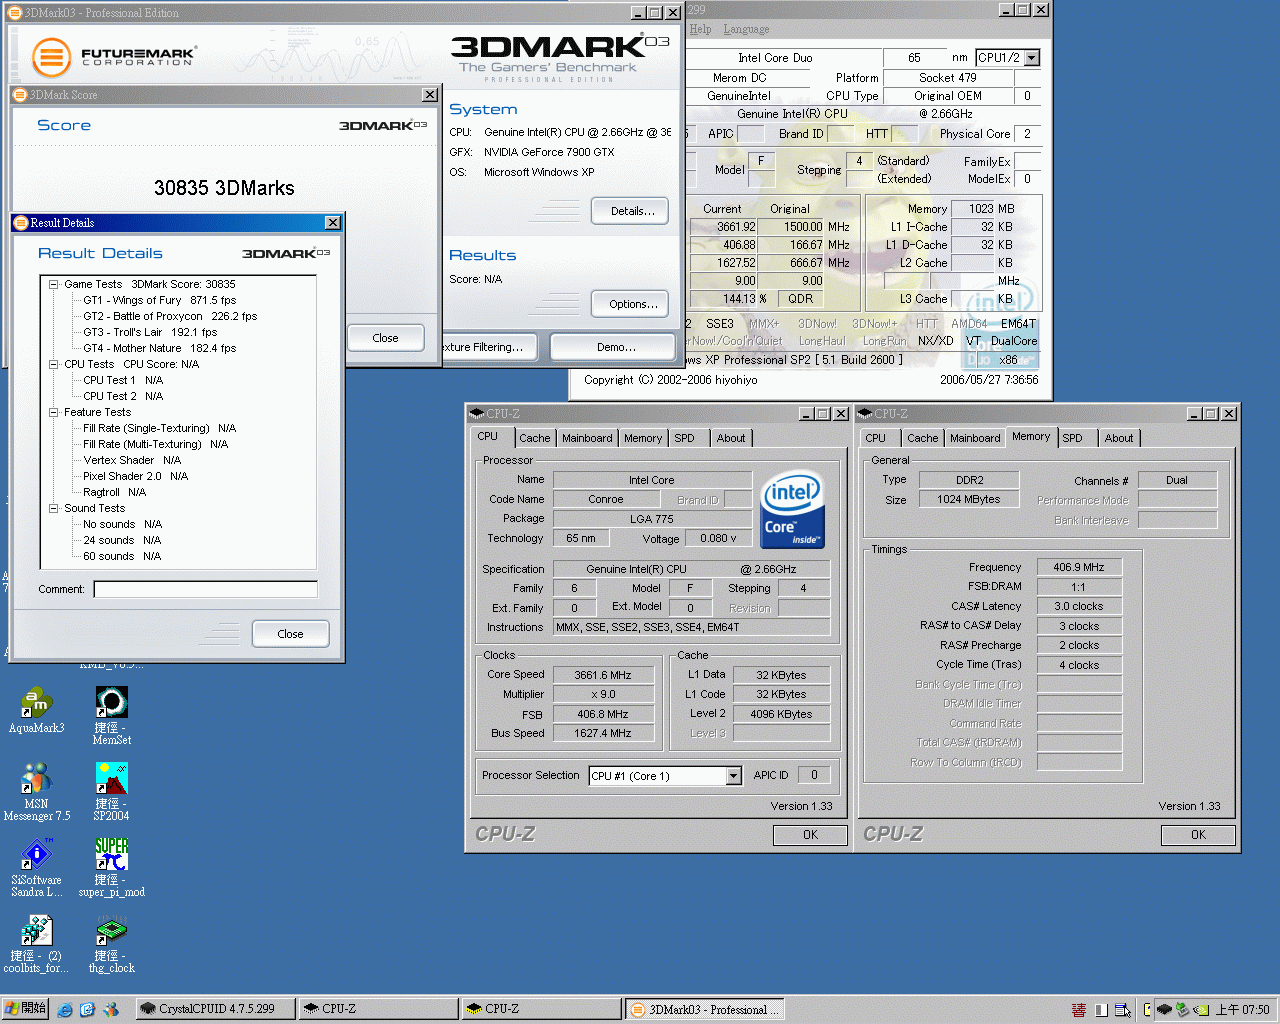Image resolution: width=1280 pixels, height=1024 pixels.
Task: Click the Futuremark orange logo
Action: [51, 57]
